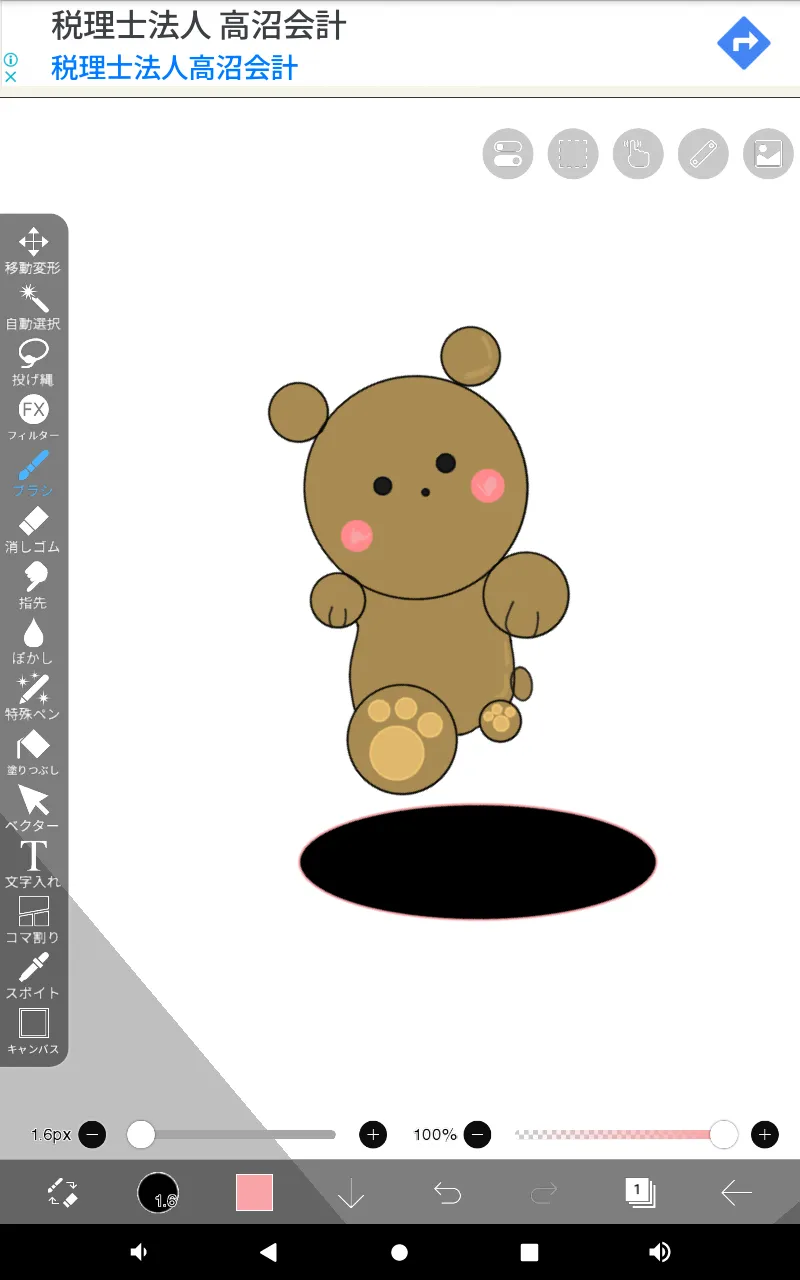
Task: Select the Special Pen (特殊ペン) tool
Action: (x=33, y=698)
